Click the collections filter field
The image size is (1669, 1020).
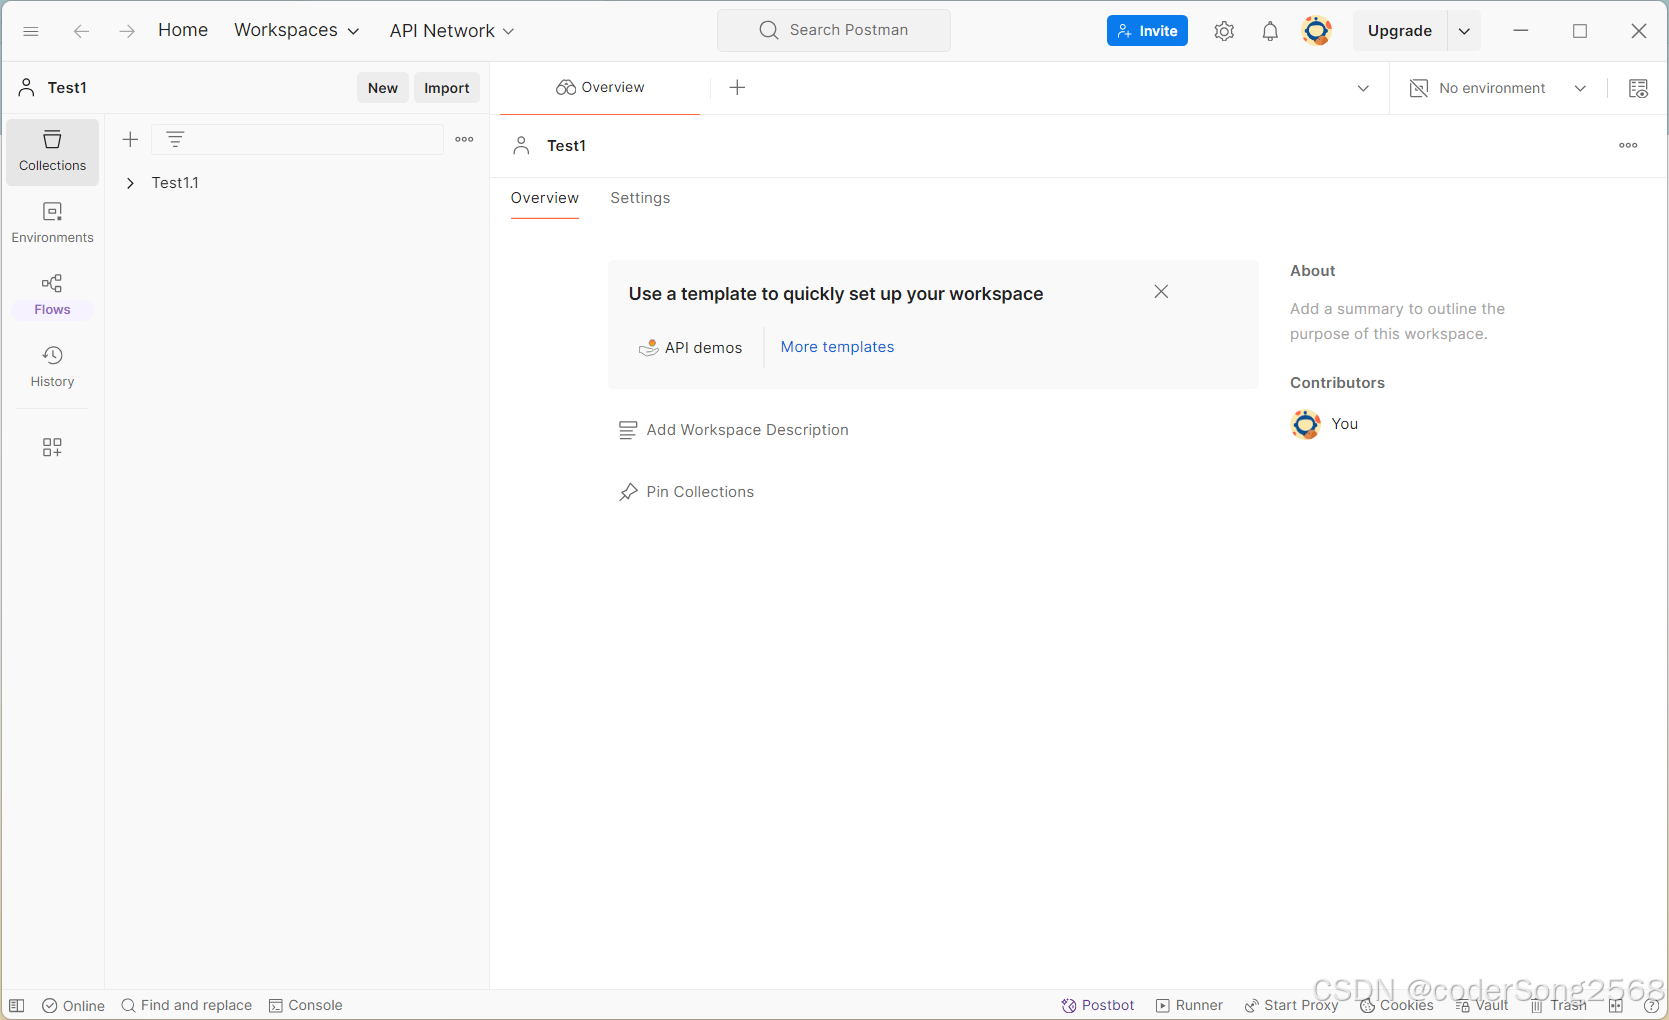[x=297, y=140]
